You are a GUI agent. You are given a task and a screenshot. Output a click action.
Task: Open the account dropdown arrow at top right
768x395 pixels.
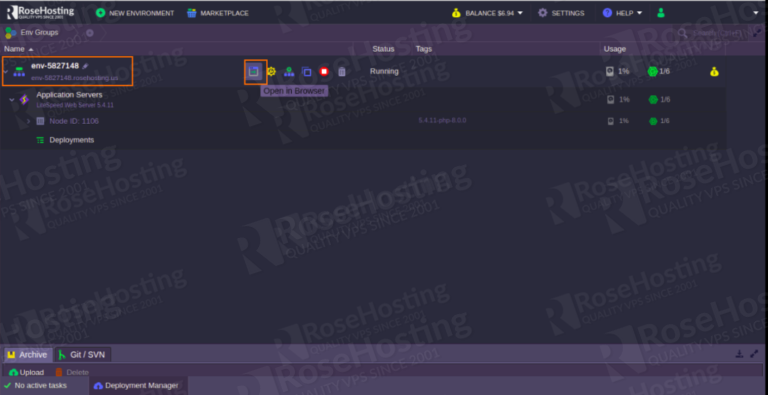[x=755, y=13]
